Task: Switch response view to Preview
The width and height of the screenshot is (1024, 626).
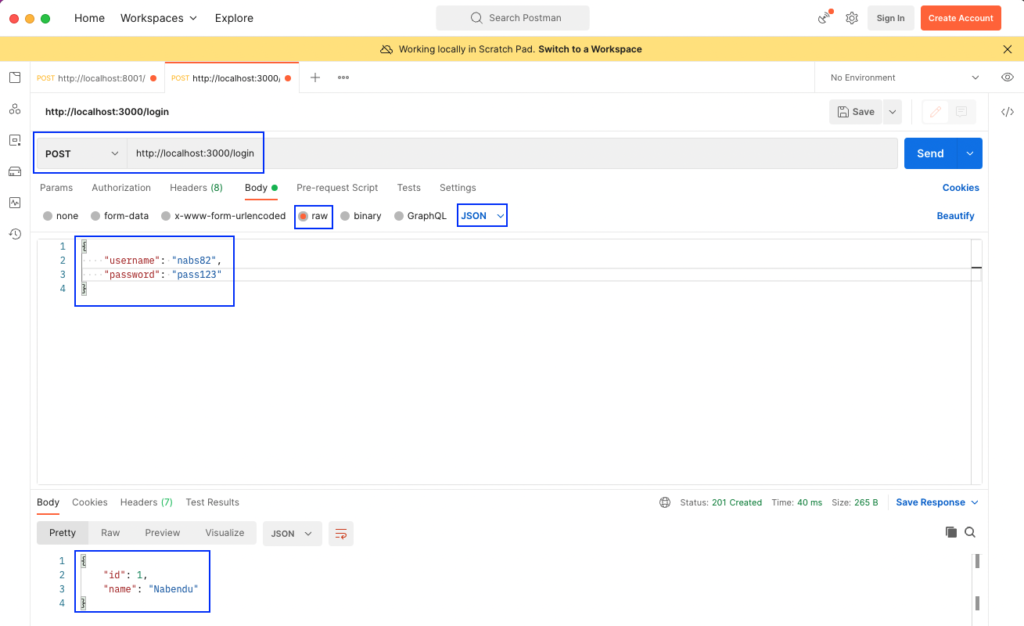Action: 163,533
